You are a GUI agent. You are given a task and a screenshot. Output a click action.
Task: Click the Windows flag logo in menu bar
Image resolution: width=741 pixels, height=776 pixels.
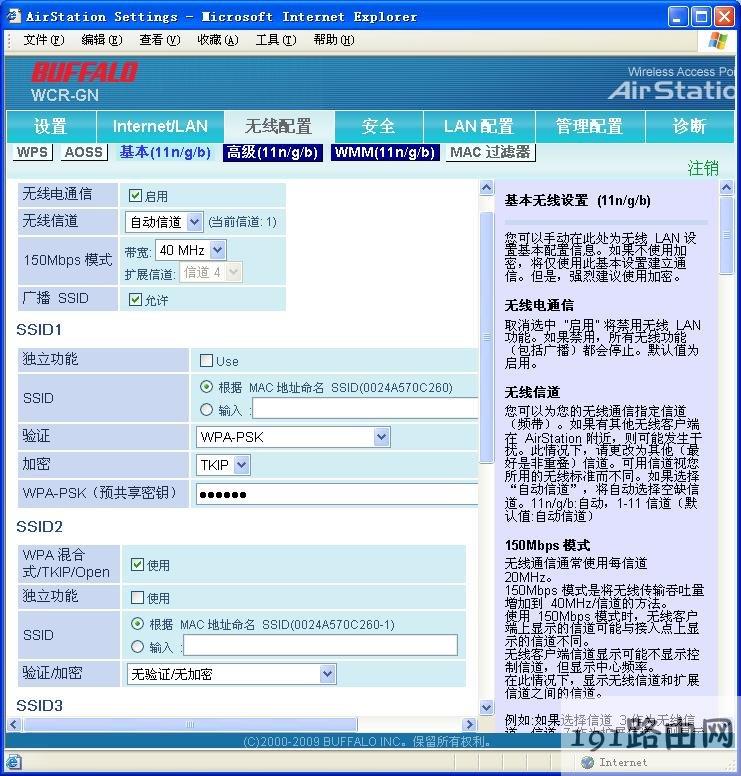(x=718, y=41)
